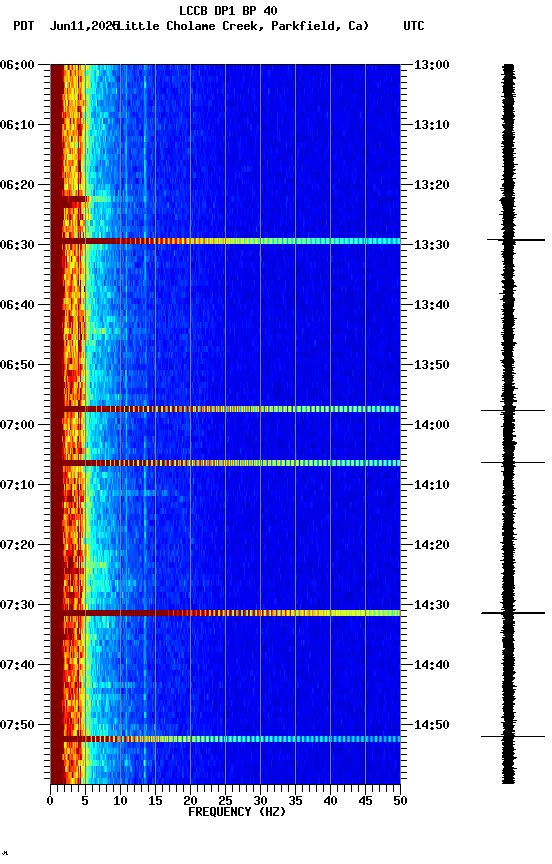The height and width of the screenshot is (864, 552).
Task: Click the 14:00 UTC time label
Action: (431, 425)
